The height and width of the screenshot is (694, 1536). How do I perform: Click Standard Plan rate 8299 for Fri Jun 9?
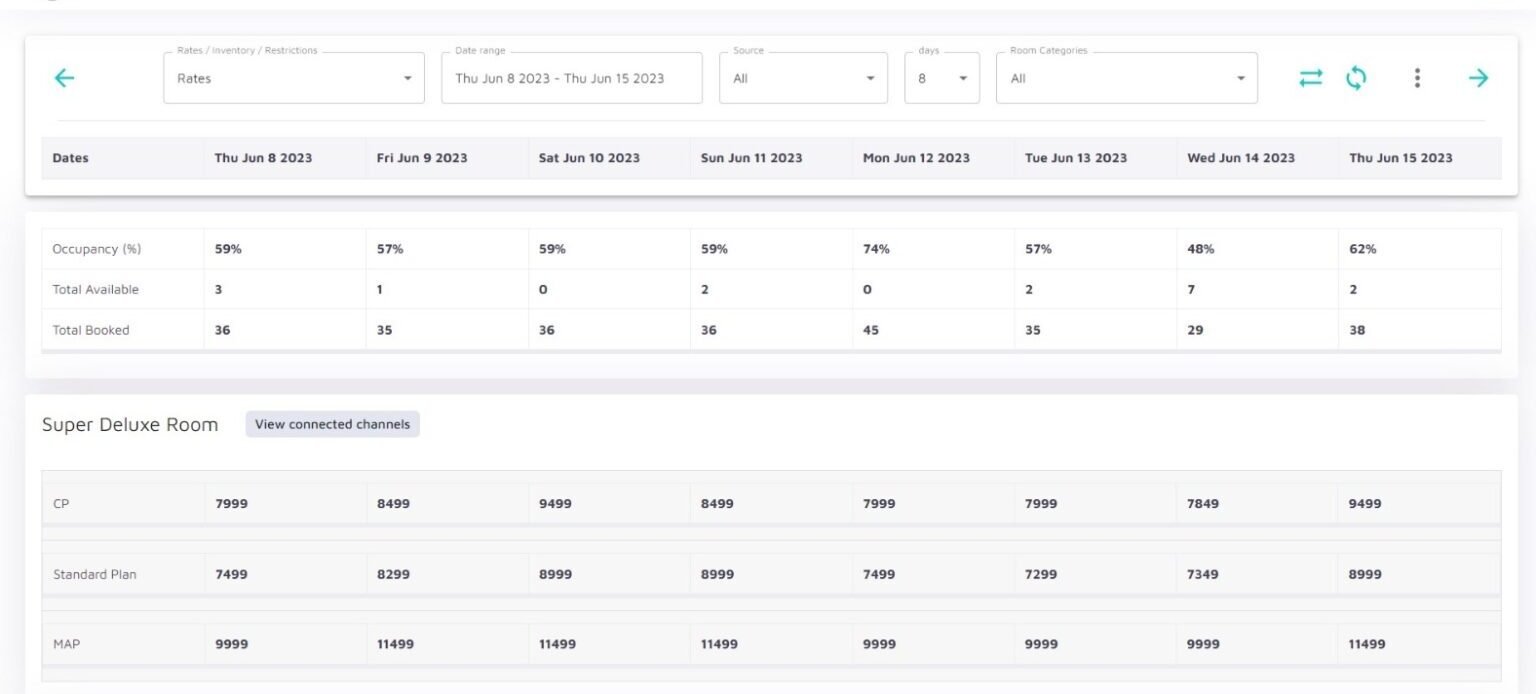coord(393,575)
